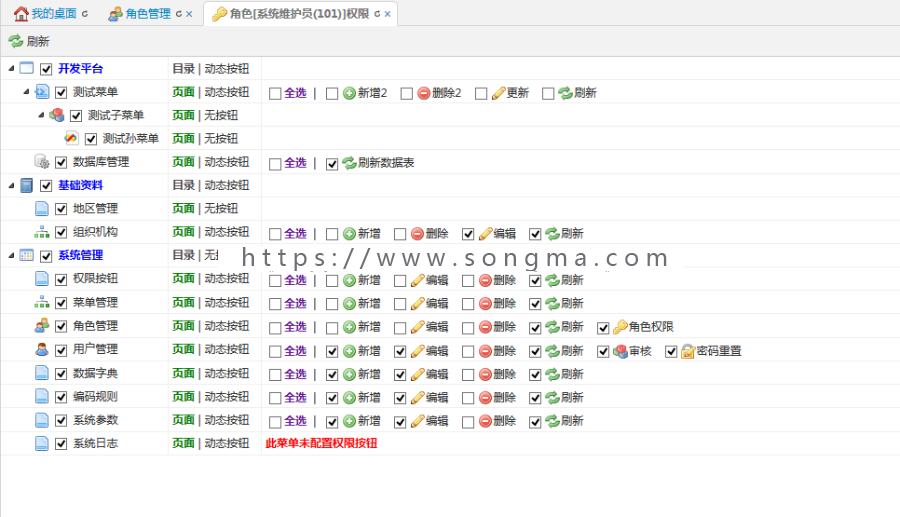Uncheck the 编辑 checkbox in 组织机构 row
This screenshot has height=517, width=900.
(x=468, y=234)
